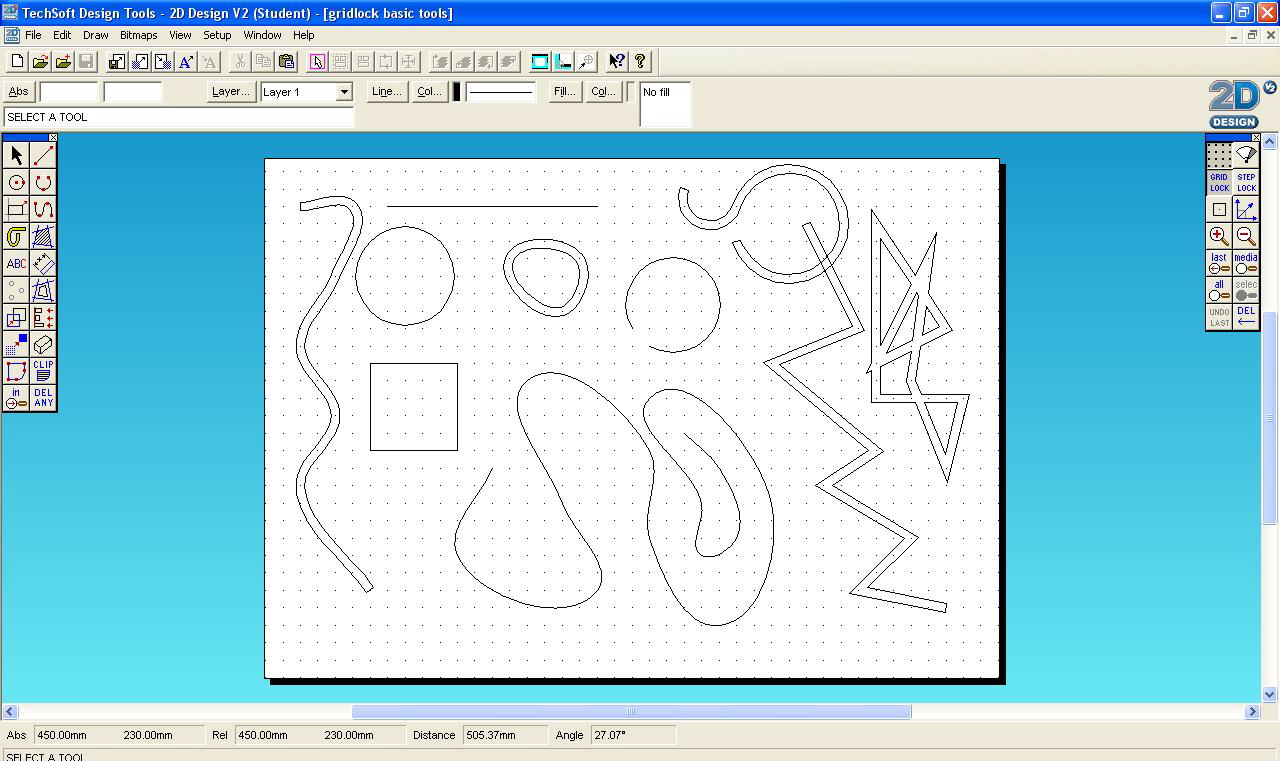1280x761 pixels.
Task: Select the Rectangle drawing tool
Action: [17, 210]
